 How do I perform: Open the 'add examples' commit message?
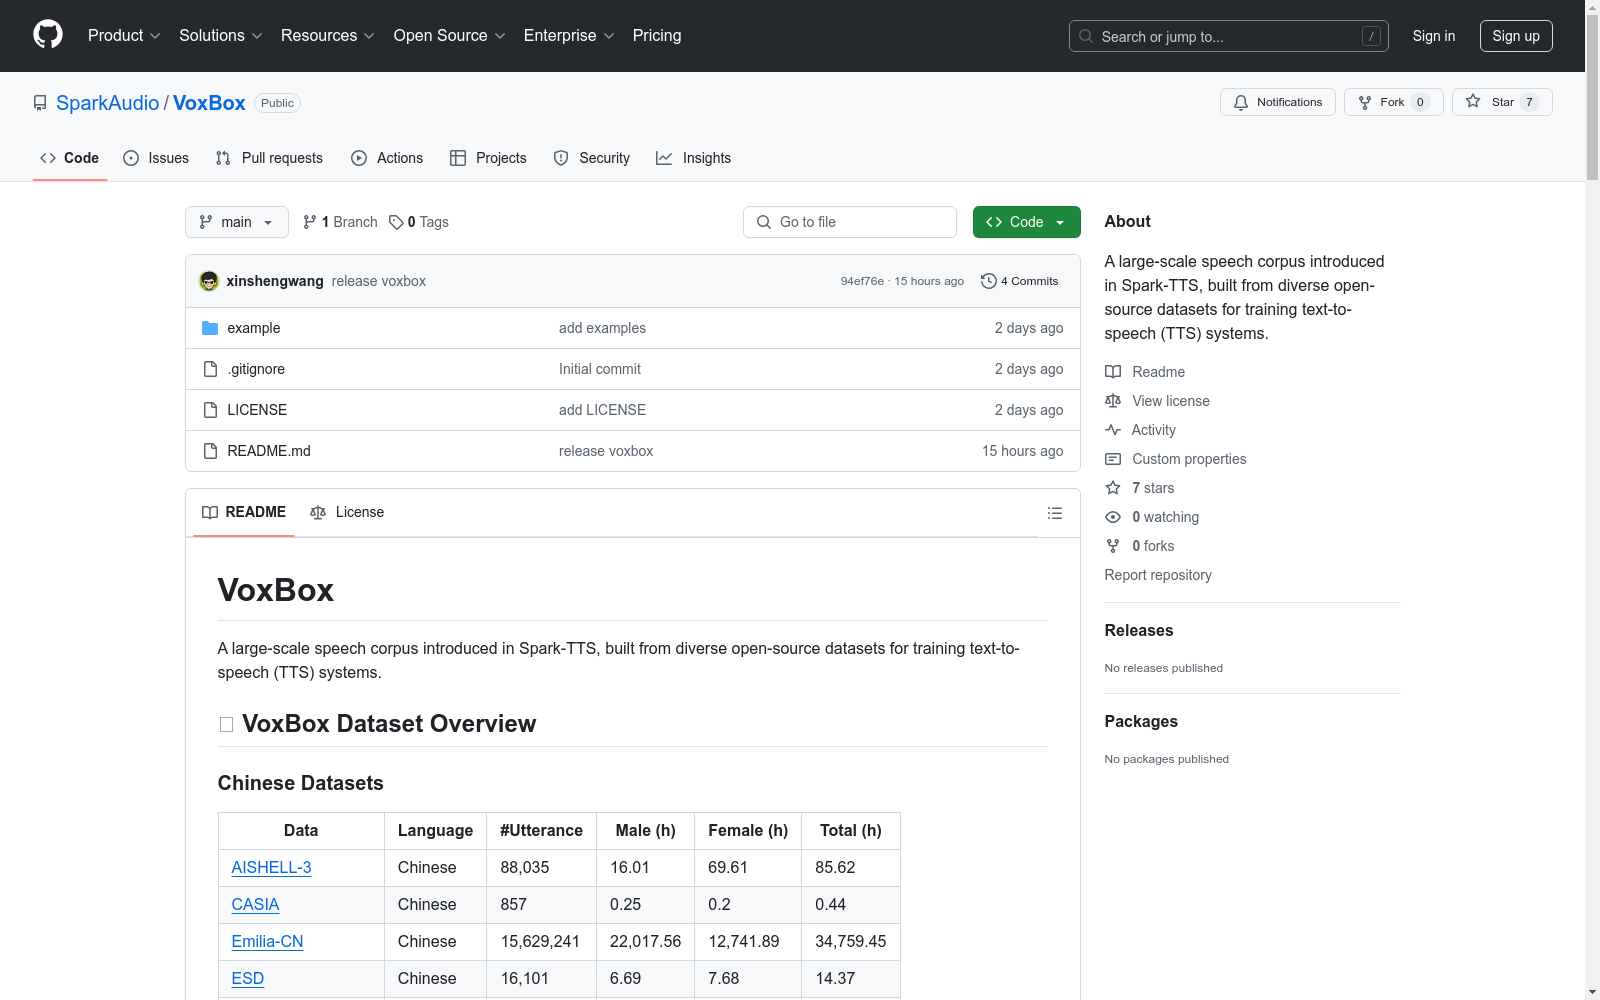(602, 328)
